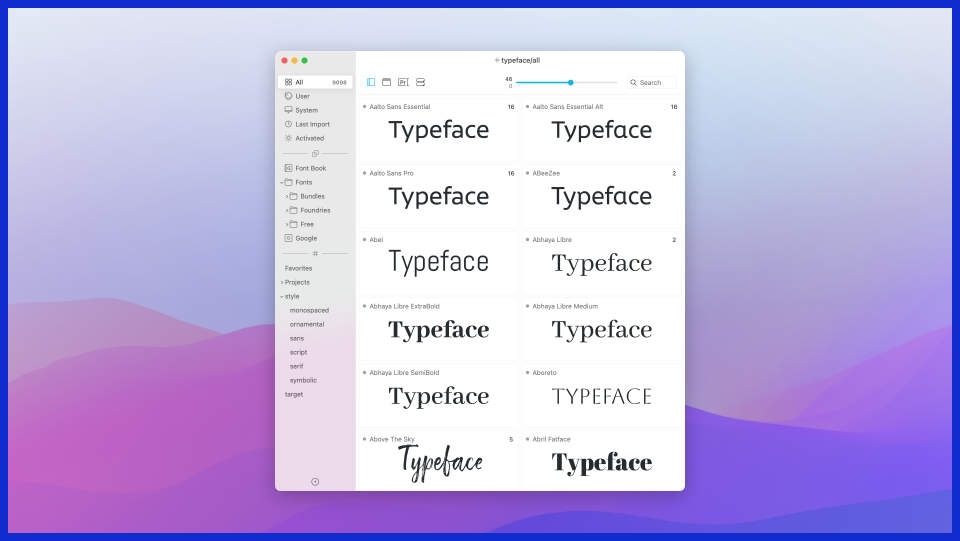Click the preview text icon in the toolbar
This screenshot has height=541, width=960.
(403, 82)
